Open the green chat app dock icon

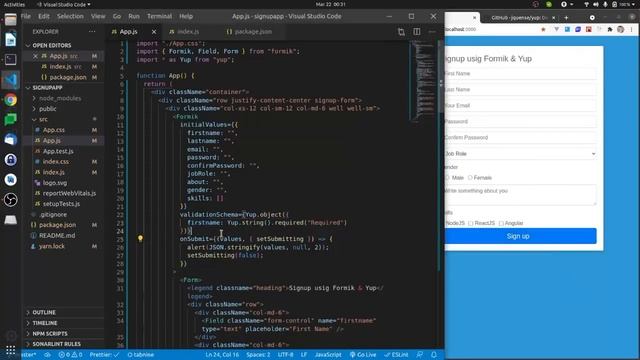11,120
